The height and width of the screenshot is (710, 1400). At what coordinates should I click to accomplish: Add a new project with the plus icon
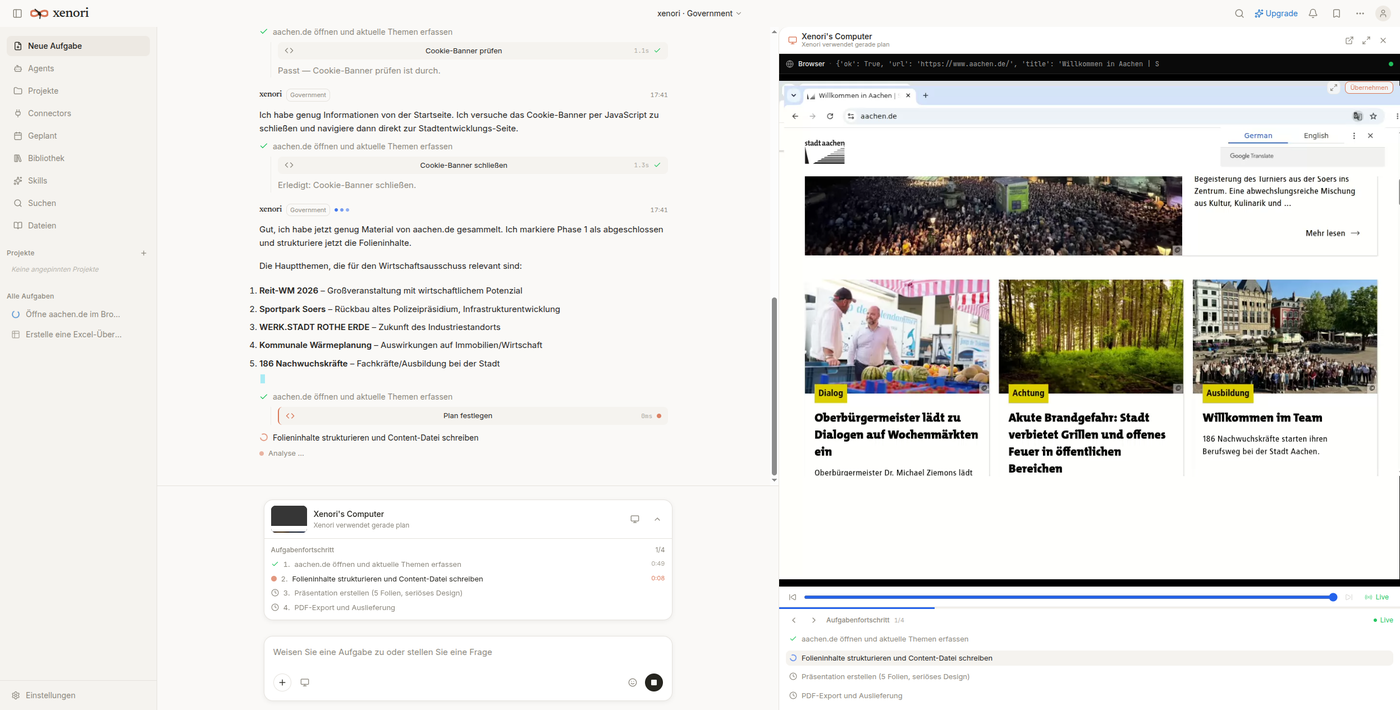tap(143, 253)
